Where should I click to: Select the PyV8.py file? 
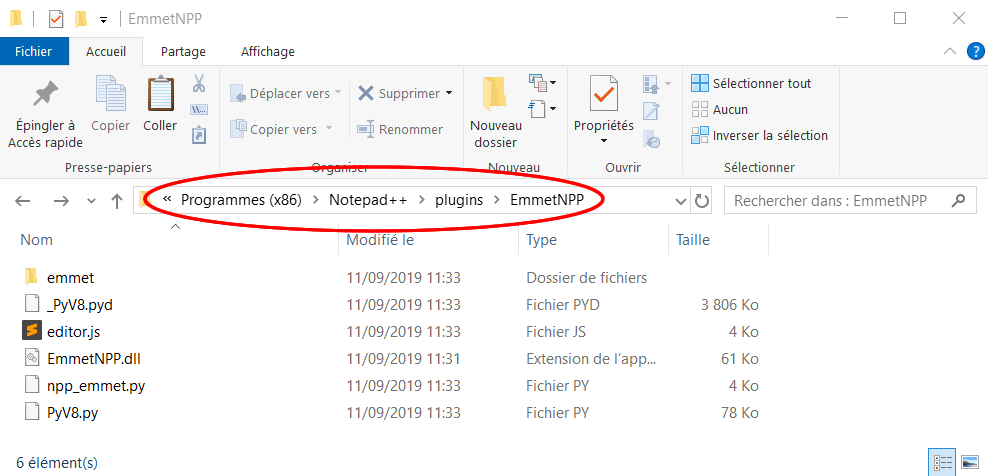(72, 414)
